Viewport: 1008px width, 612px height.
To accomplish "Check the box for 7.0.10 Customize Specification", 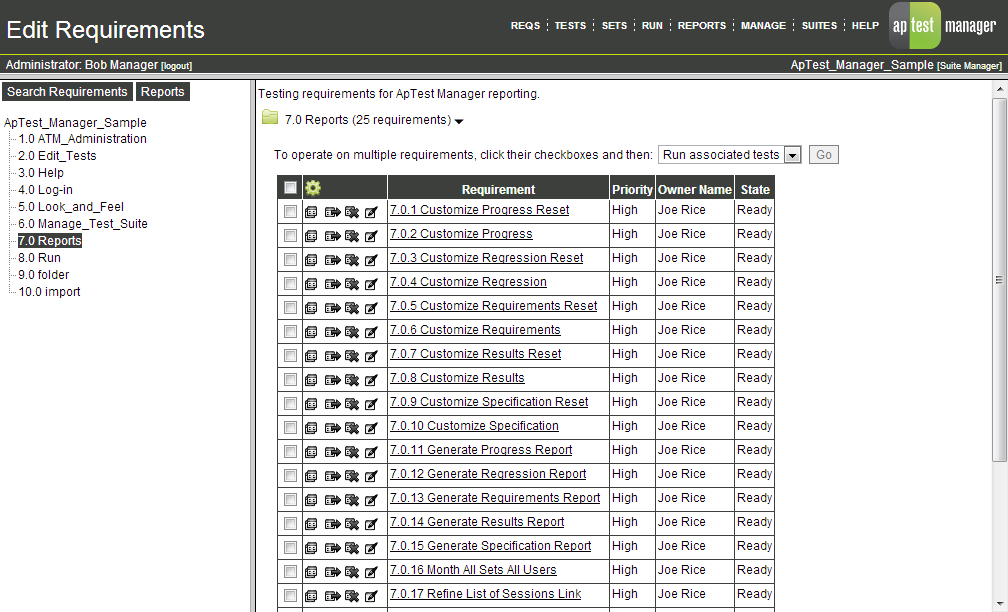I will point(291,428).
